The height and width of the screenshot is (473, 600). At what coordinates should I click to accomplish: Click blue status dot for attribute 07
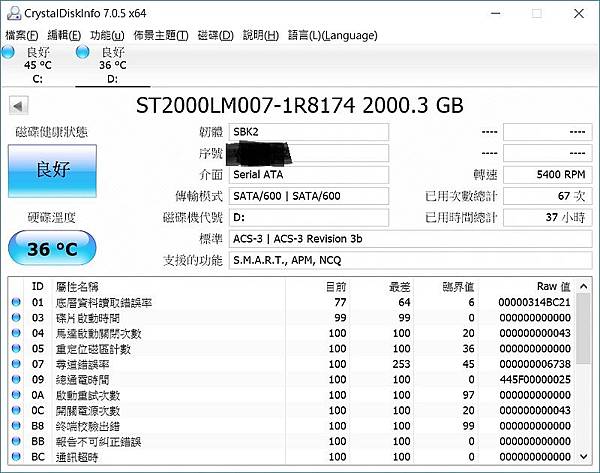(x=16, y=364)
